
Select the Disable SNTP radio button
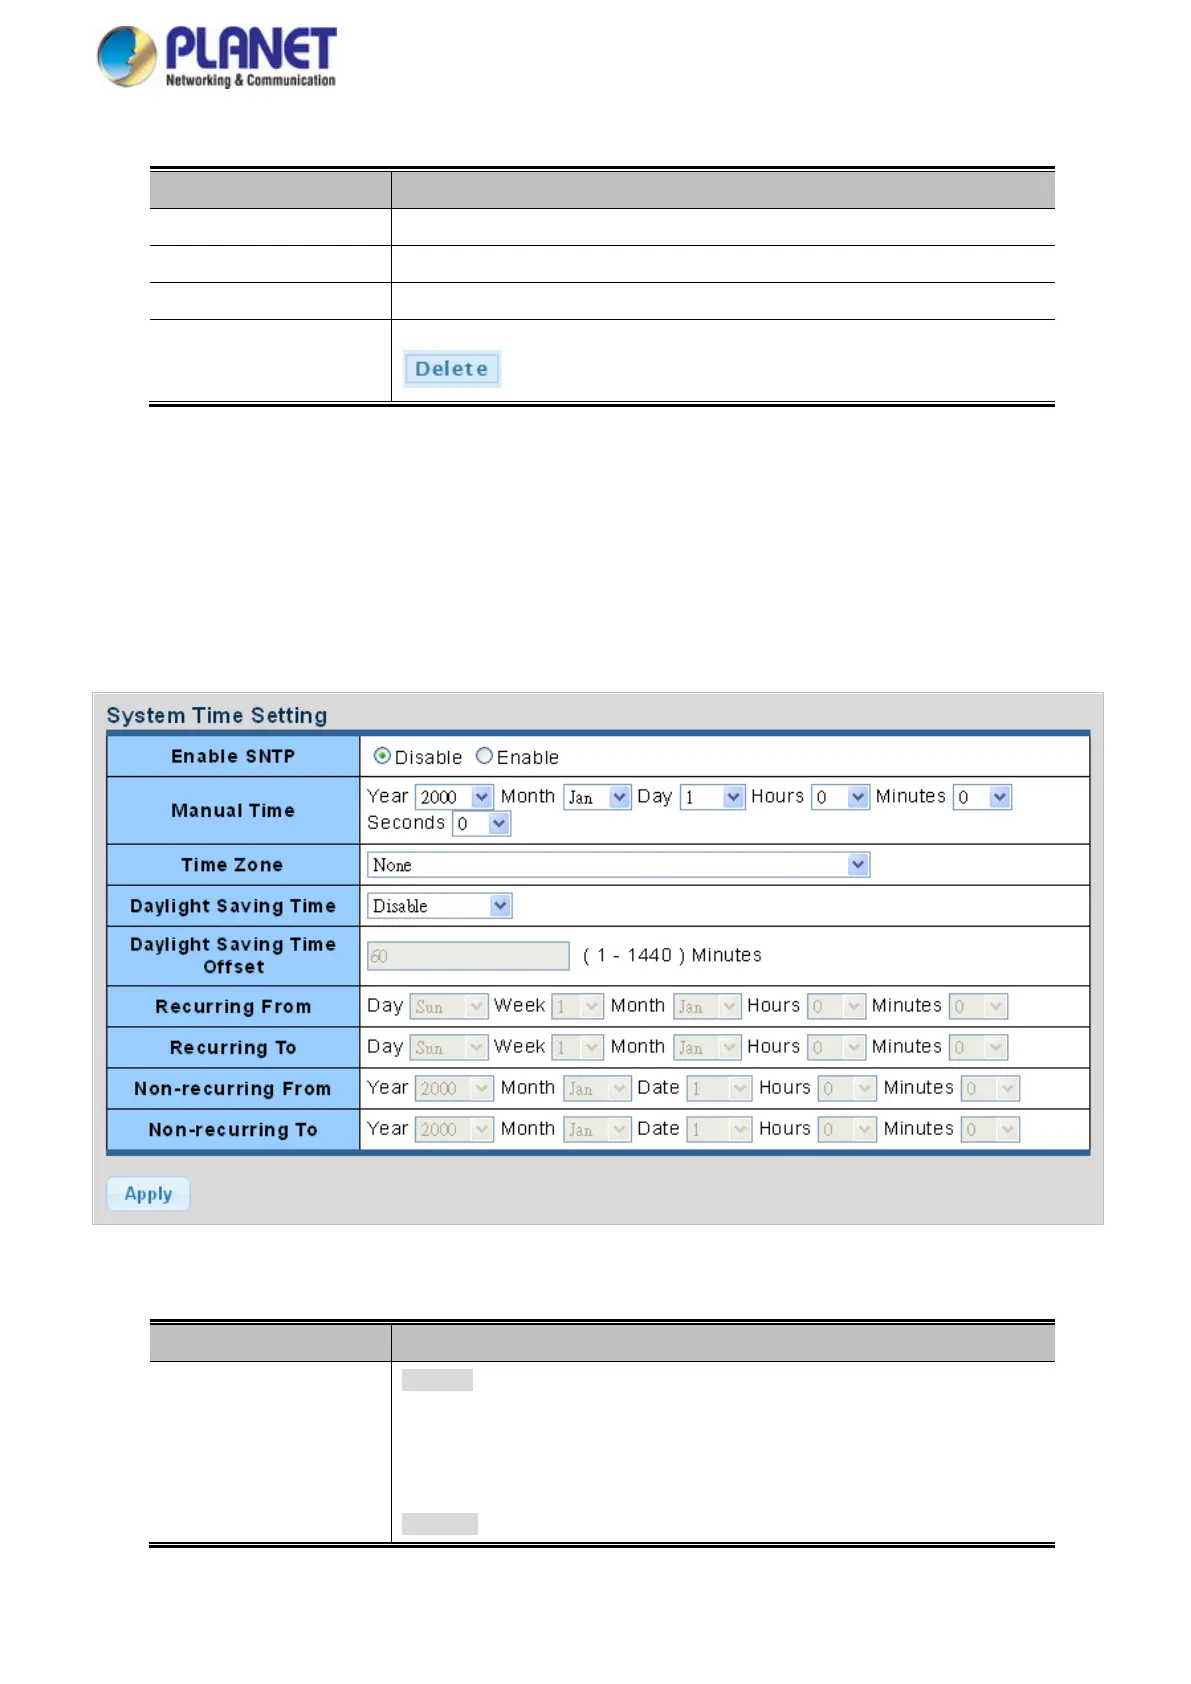click(382, 756)
